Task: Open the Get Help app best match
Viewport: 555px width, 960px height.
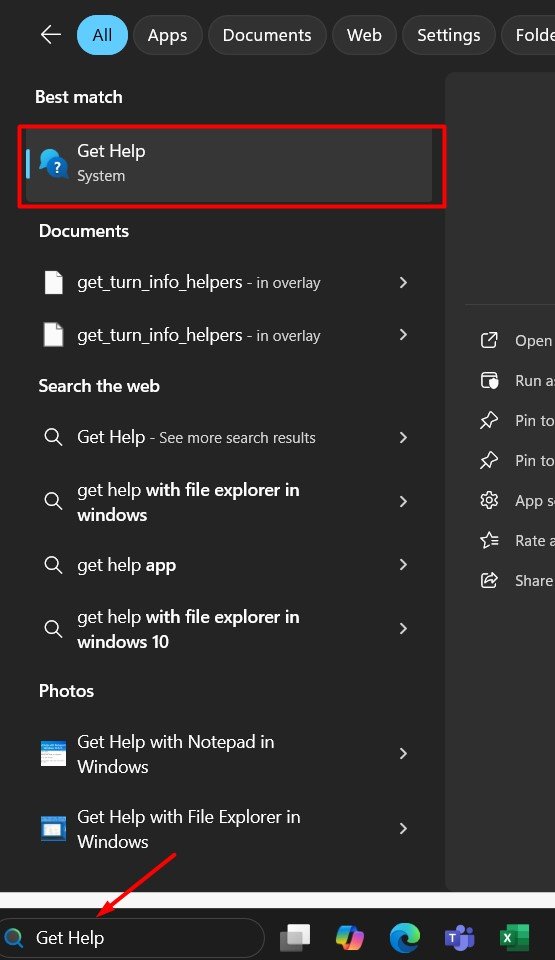Action: click(229, 165)
